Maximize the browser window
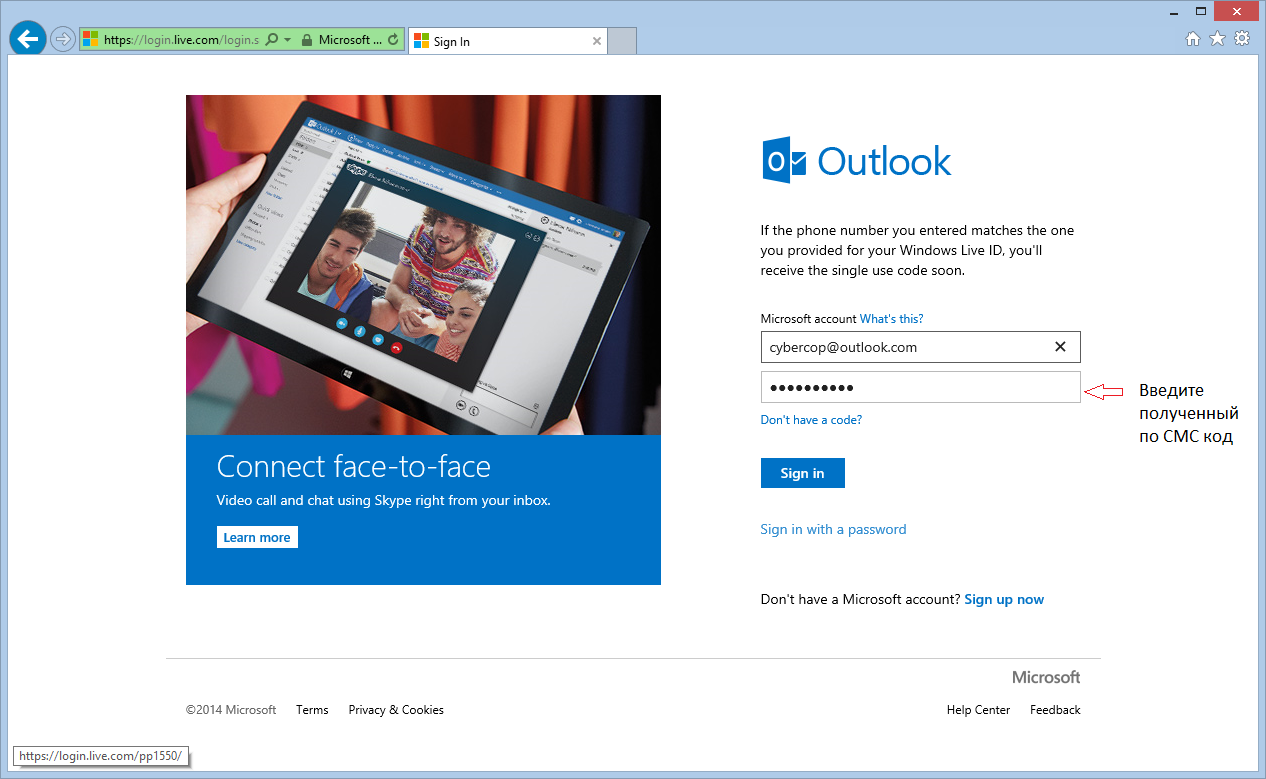 tap(1201, 11)
